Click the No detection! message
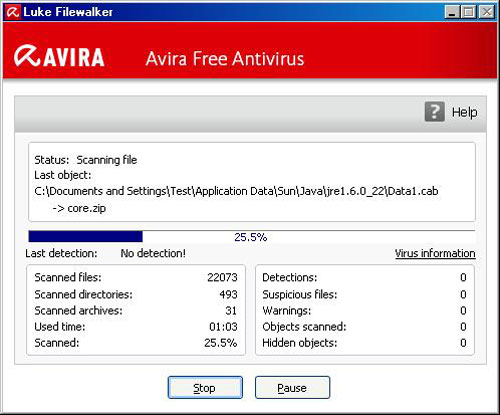The width and height of the screenshot is (500, 415). point(153,253)
